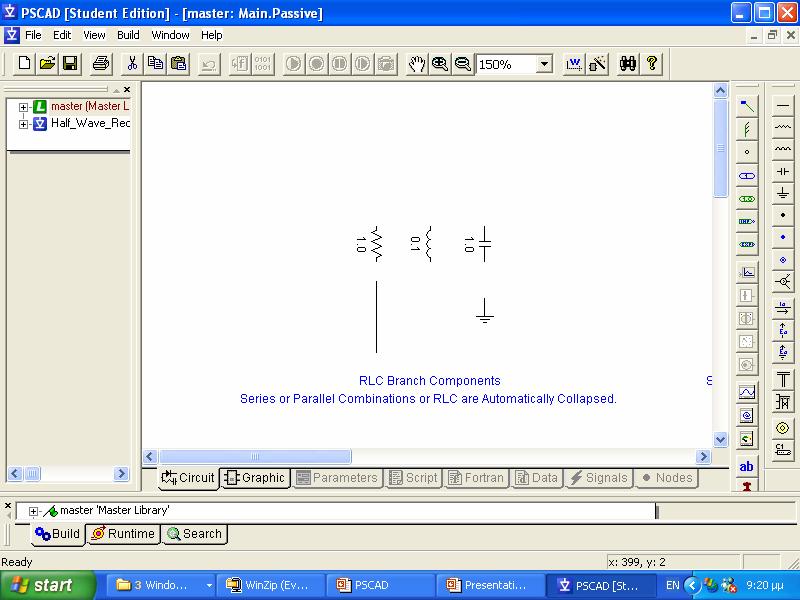
Task: Expand the master 'Master Library' output node
Action: [33, 511]
